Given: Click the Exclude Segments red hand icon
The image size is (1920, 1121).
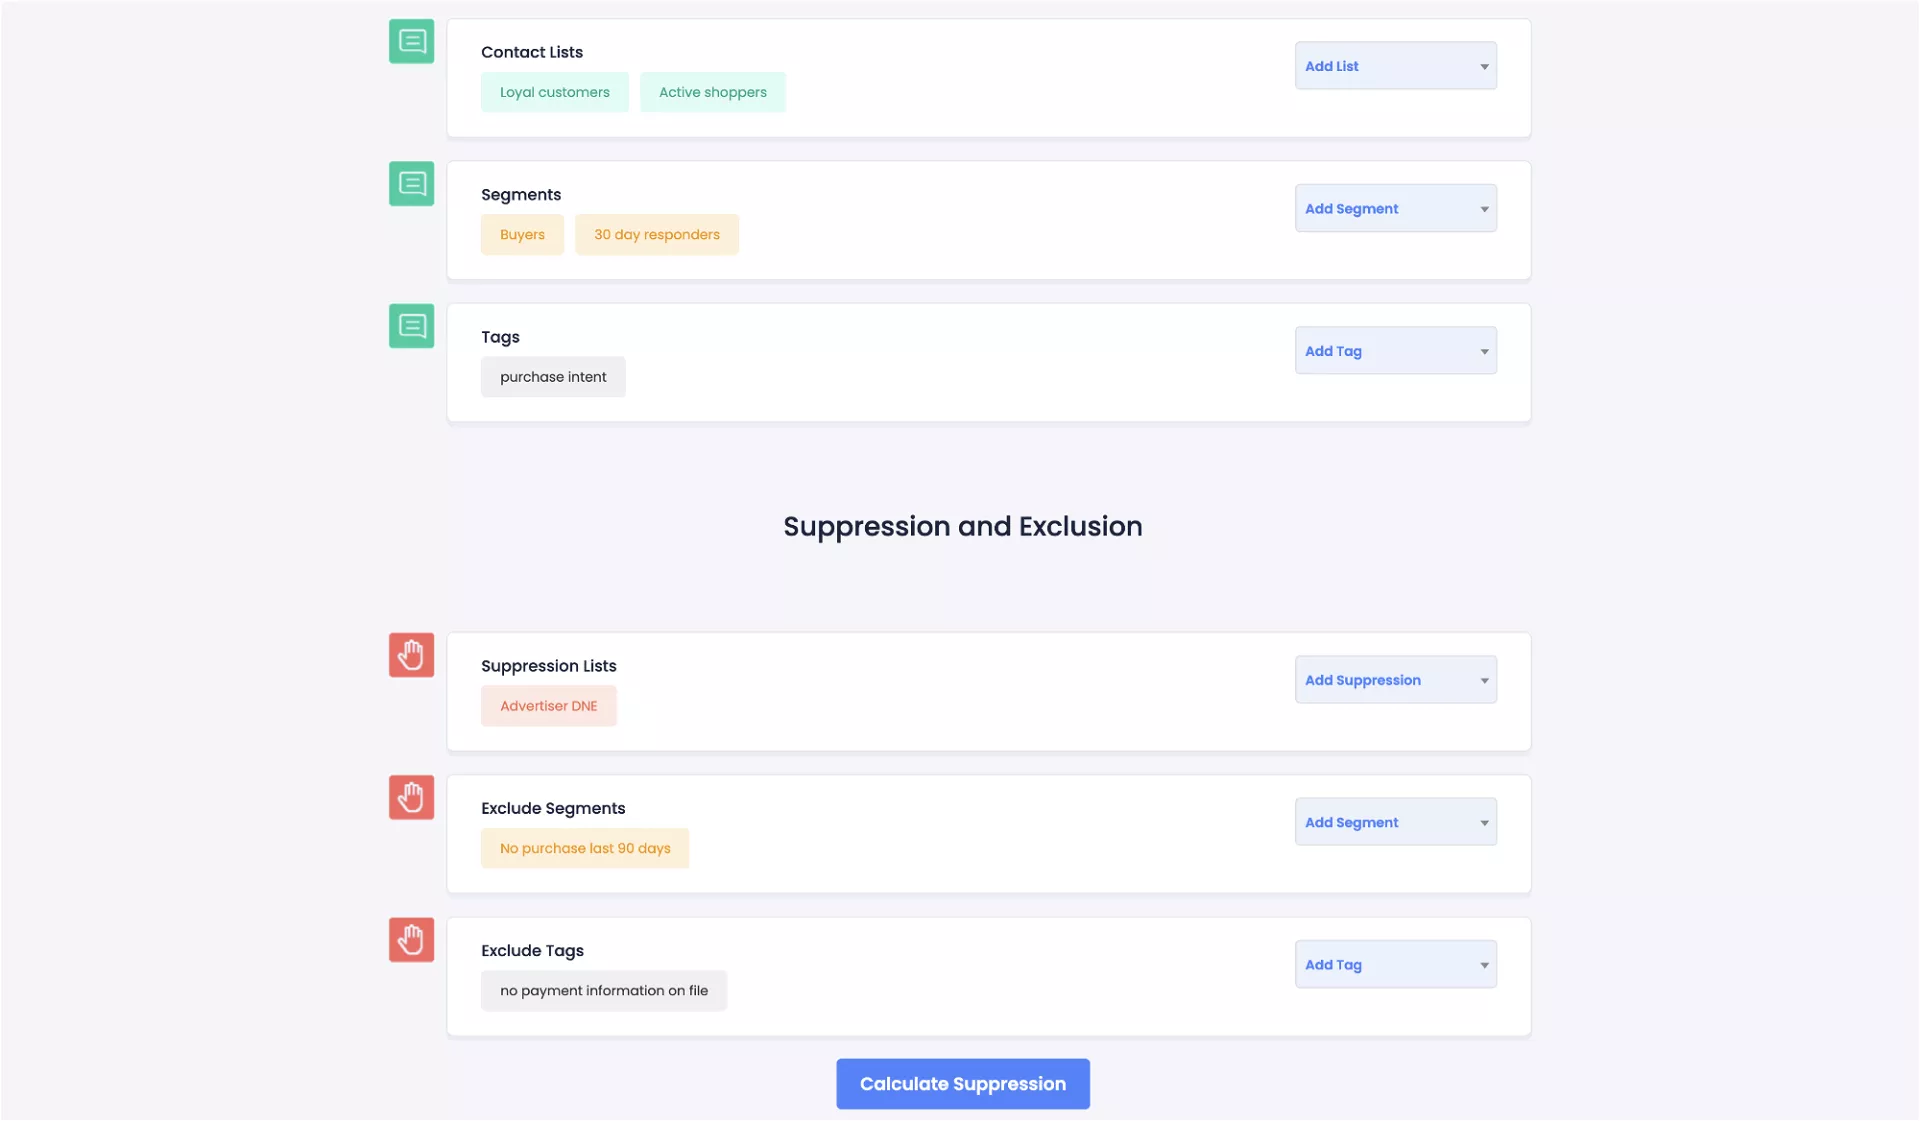Looking at the screenshot, I should coord(411,798).
